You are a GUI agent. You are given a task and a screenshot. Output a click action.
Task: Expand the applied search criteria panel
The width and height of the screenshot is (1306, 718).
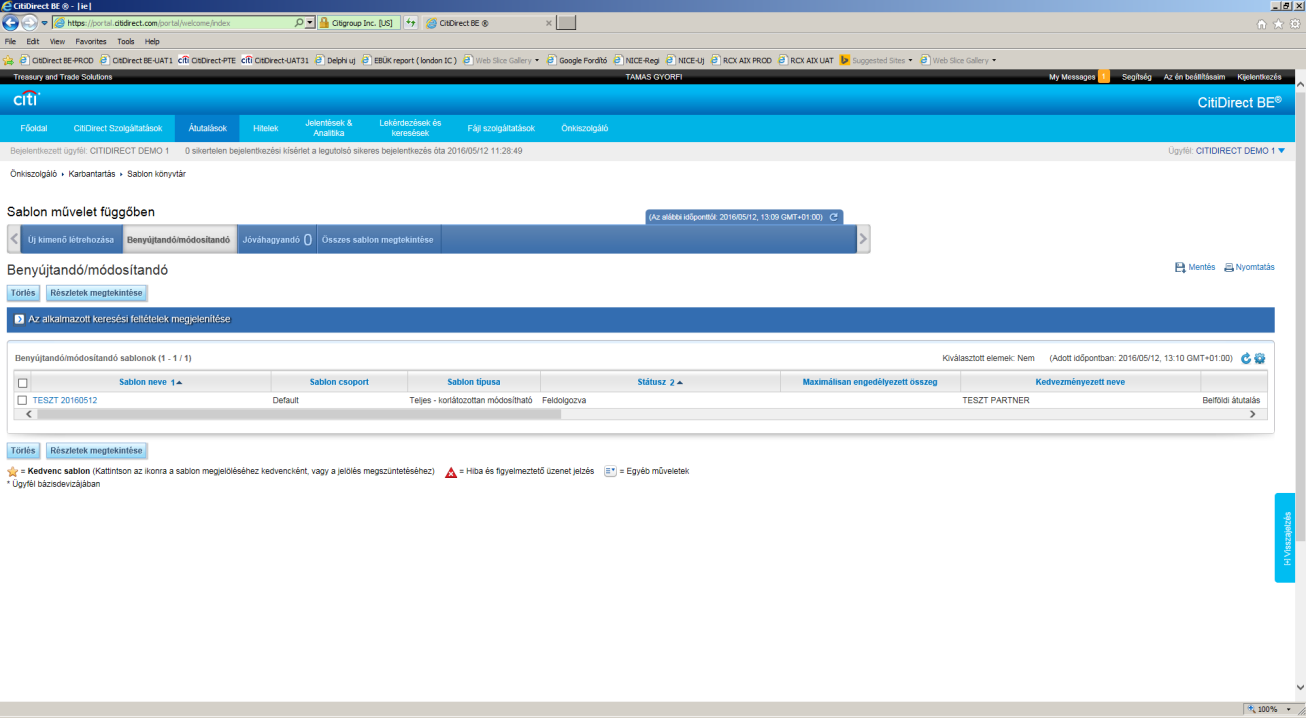point(19,319)
